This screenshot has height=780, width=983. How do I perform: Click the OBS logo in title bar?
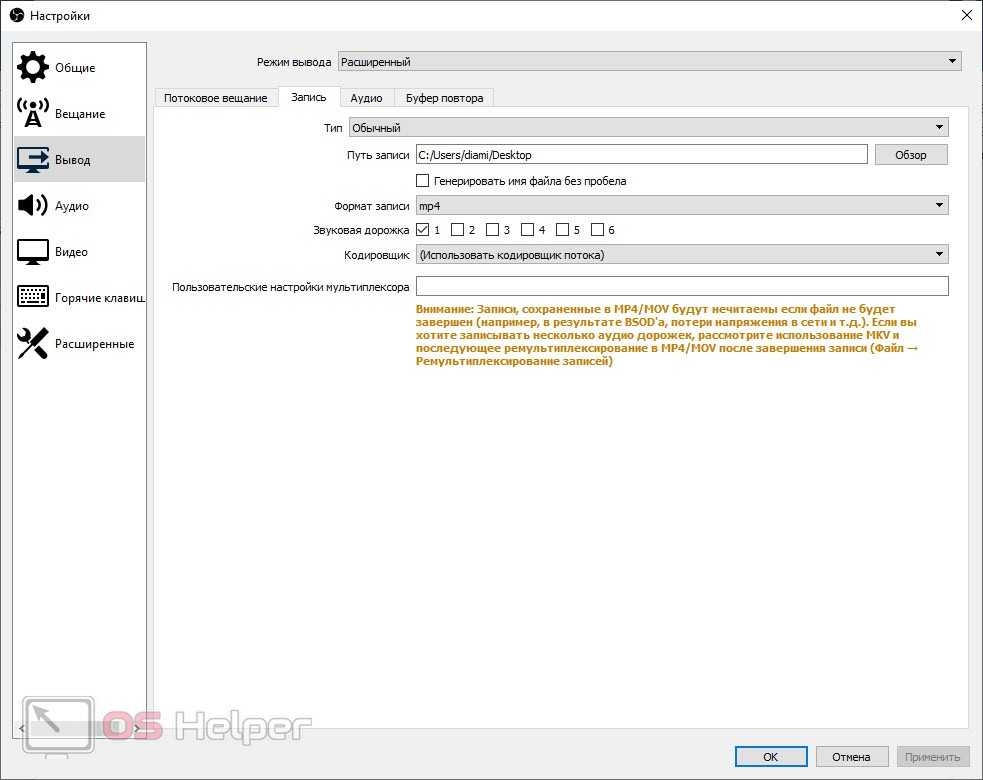point(16,15)
